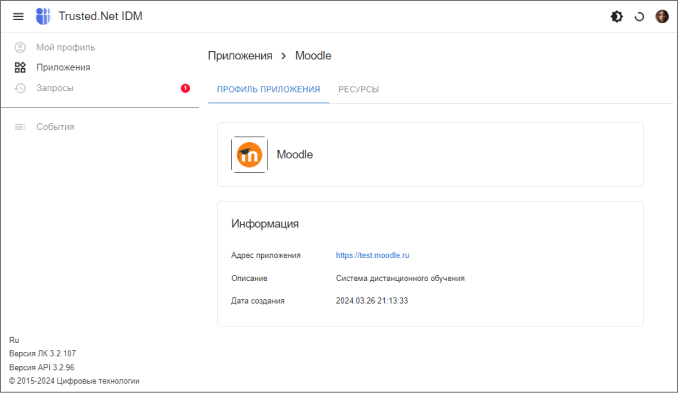This screenshot has width=678, height=393.
Task: Open the https://test.moodle.ru link
Action: tap(372, 255)
